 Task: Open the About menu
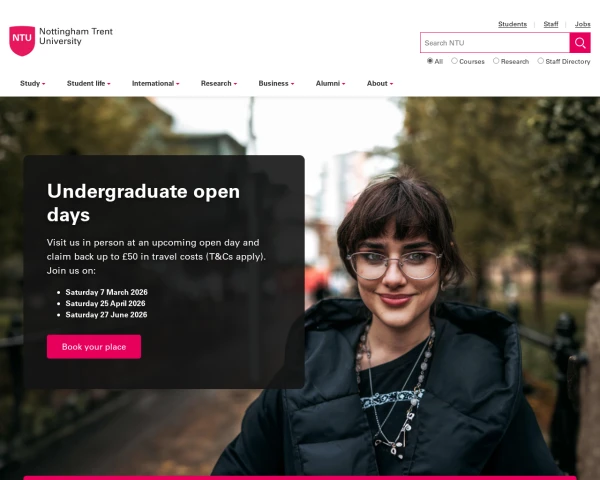tap(380, 83)
